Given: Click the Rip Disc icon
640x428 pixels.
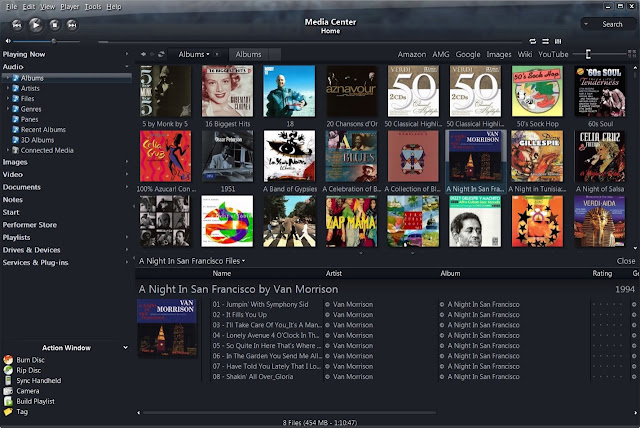Looking at the screenshot, I should (x=8, y=370).
